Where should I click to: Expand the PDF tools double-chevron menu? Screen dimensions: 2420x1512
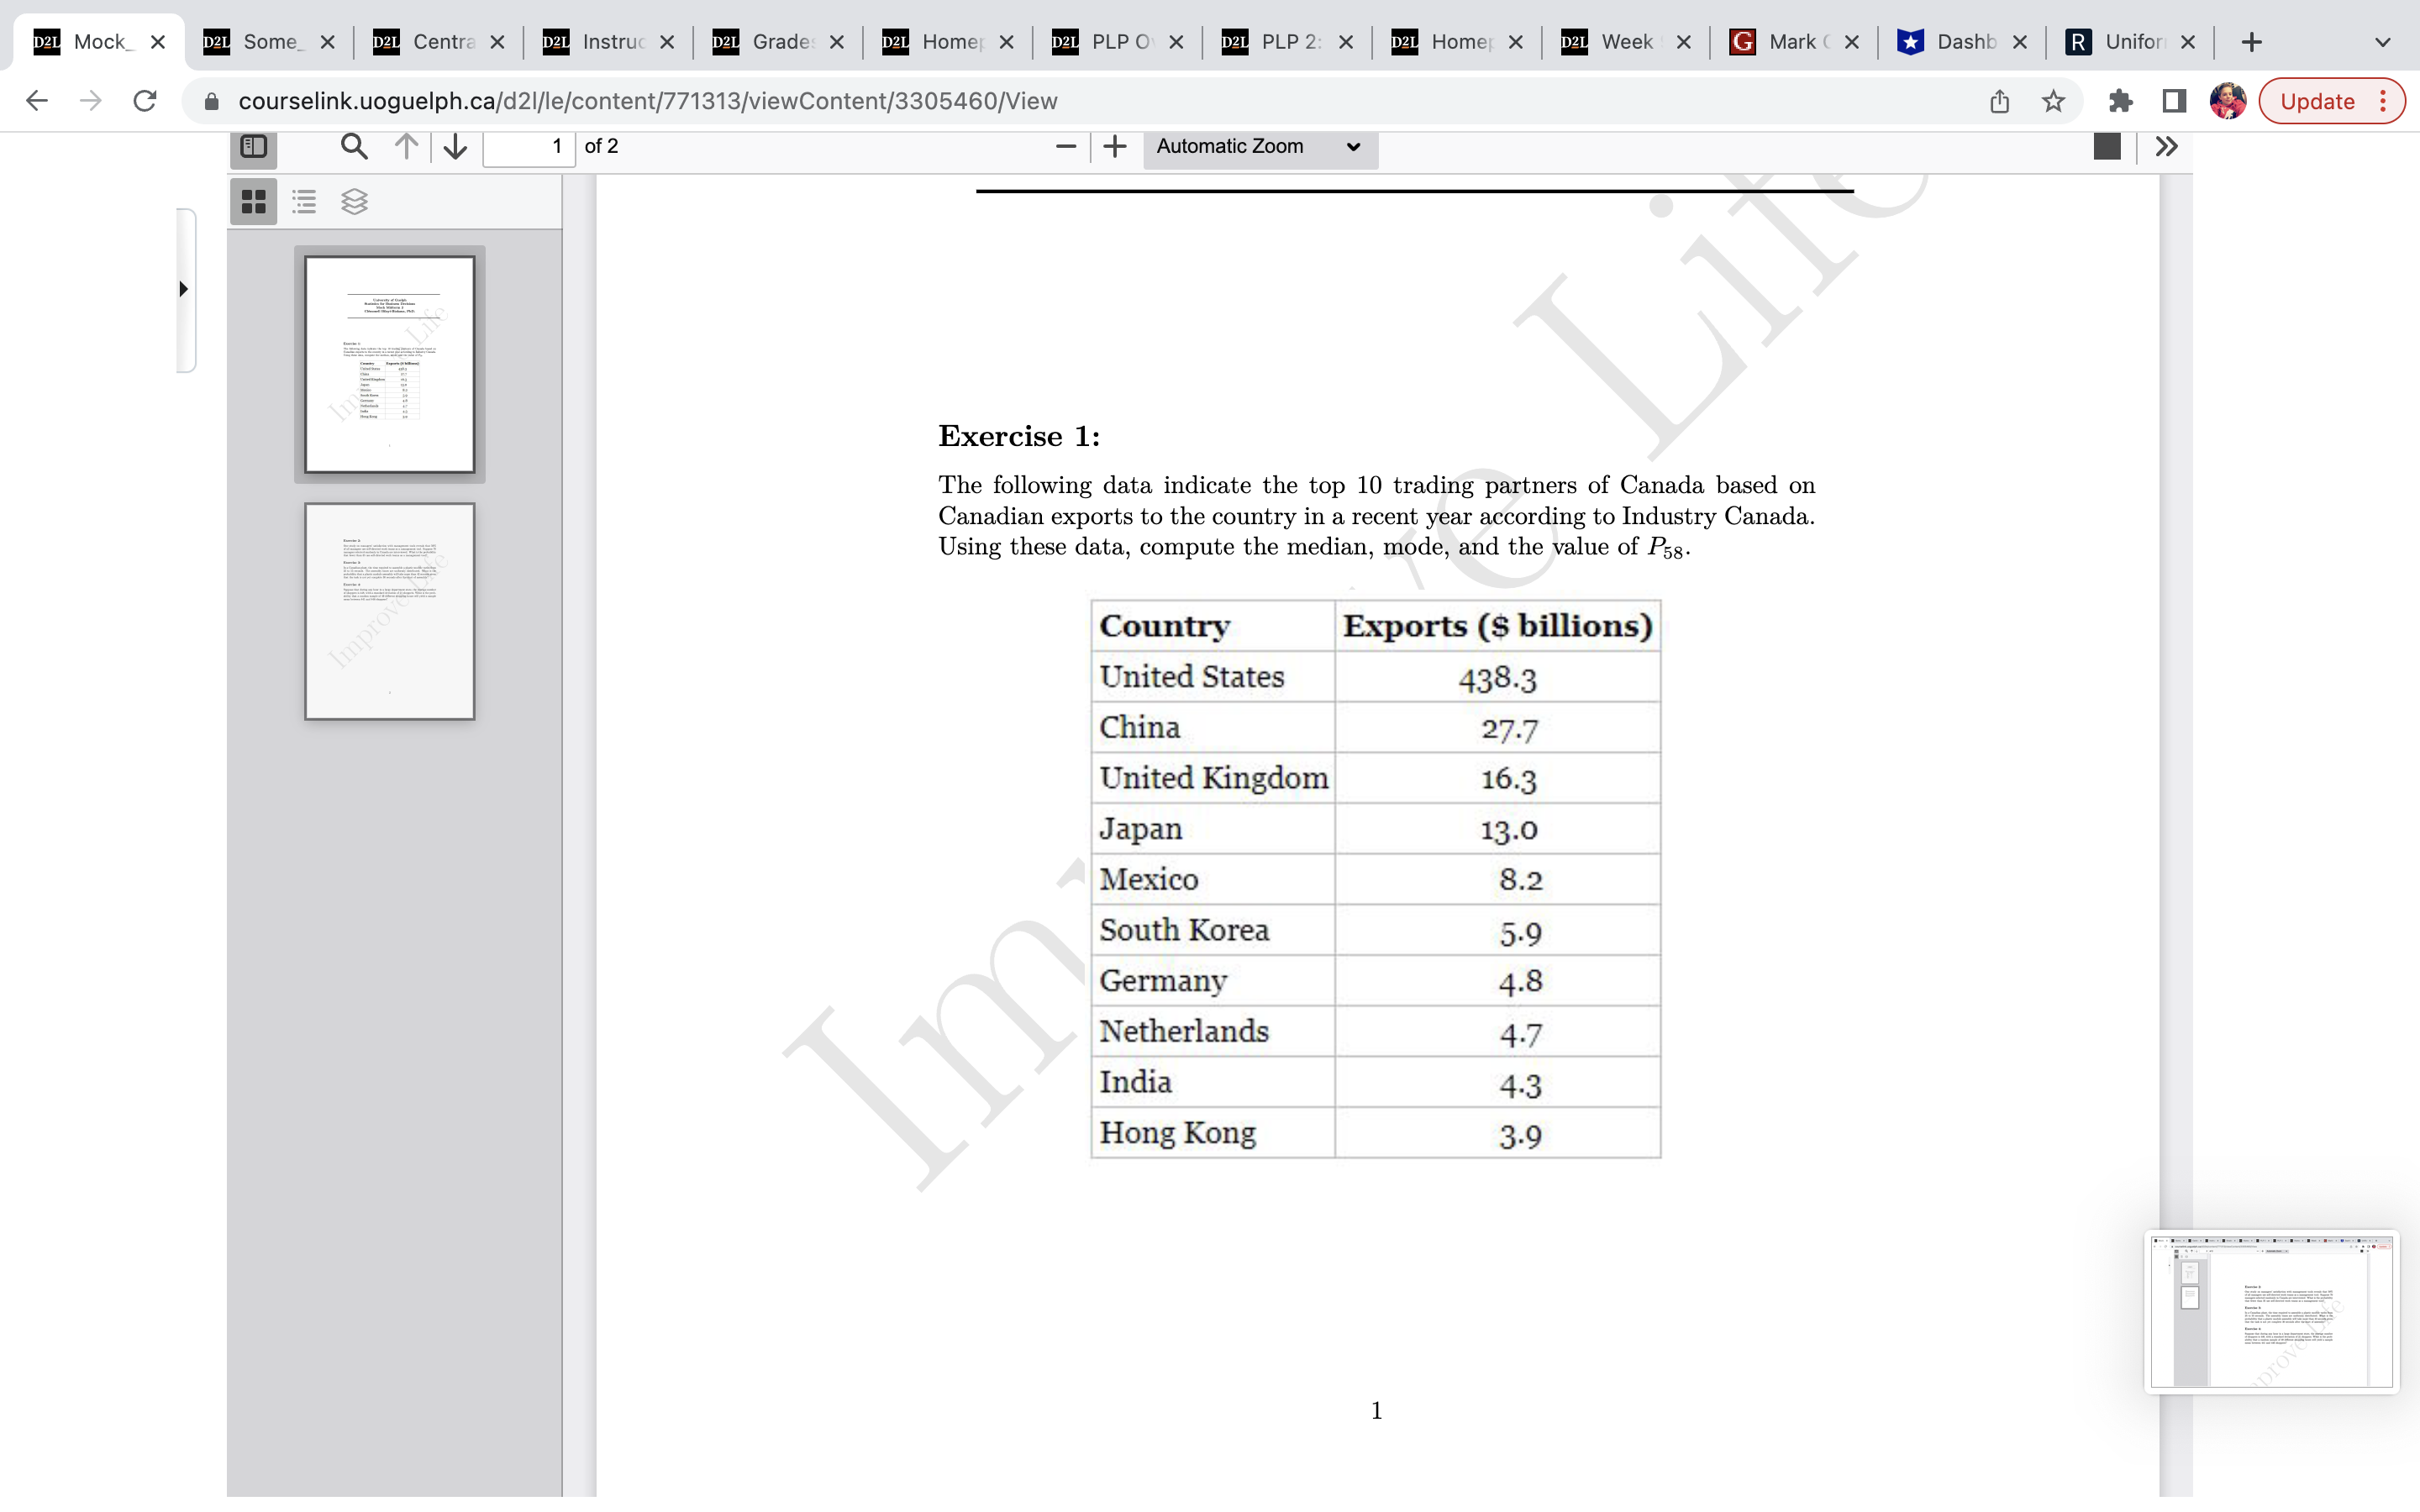tap(2167, 146)
